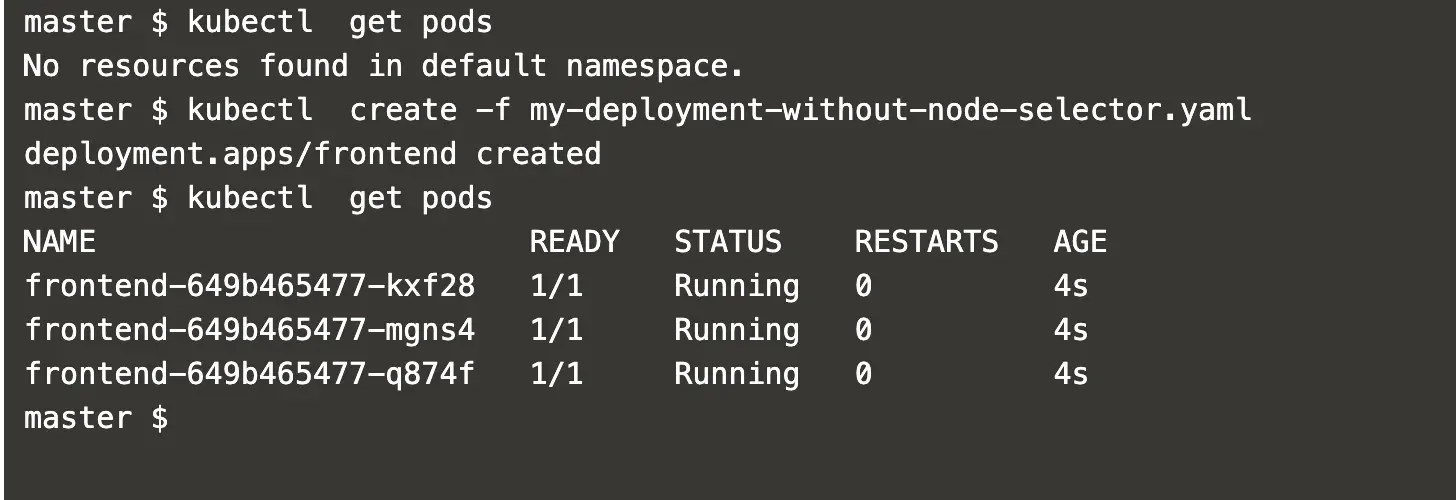
Task: Click the Running status of the mgns4 pod
Action: [x=737, y=331]
